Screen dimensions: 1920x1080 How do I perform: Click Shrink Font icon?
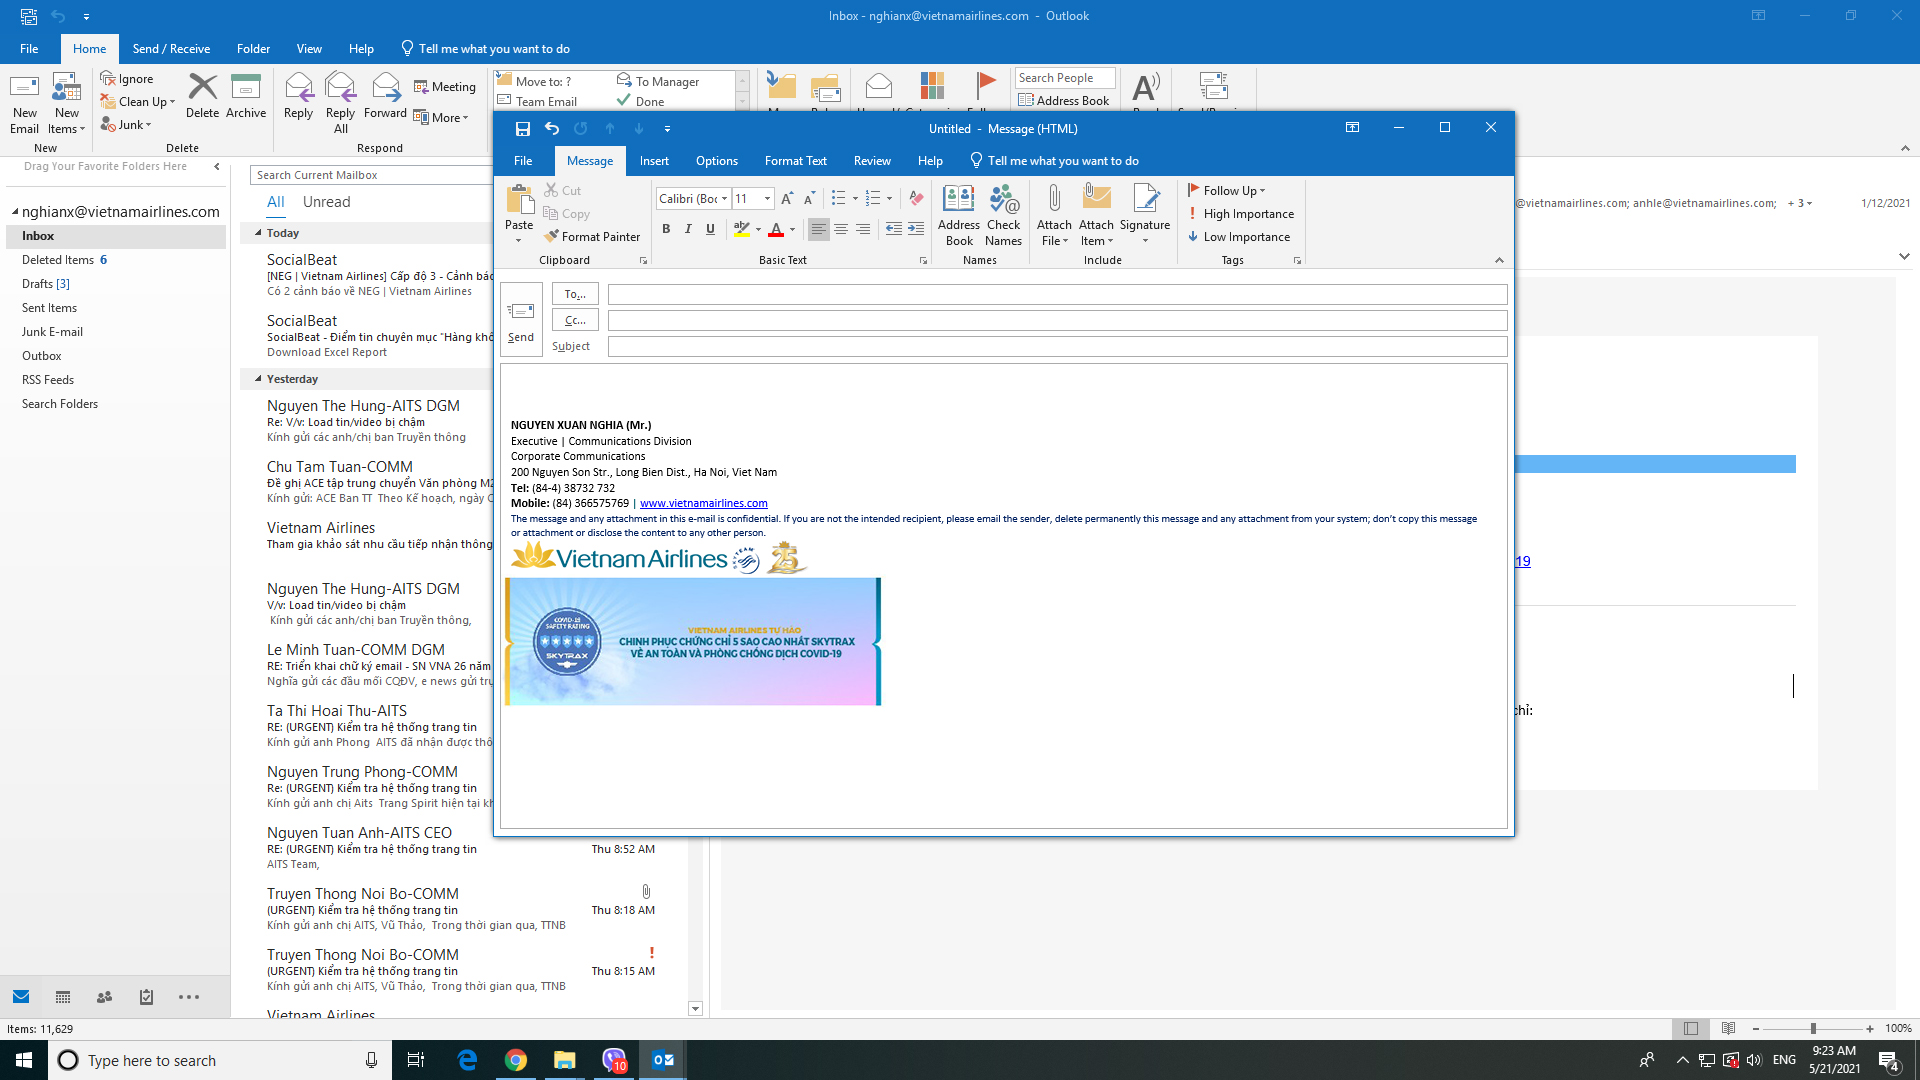(809, 198)
